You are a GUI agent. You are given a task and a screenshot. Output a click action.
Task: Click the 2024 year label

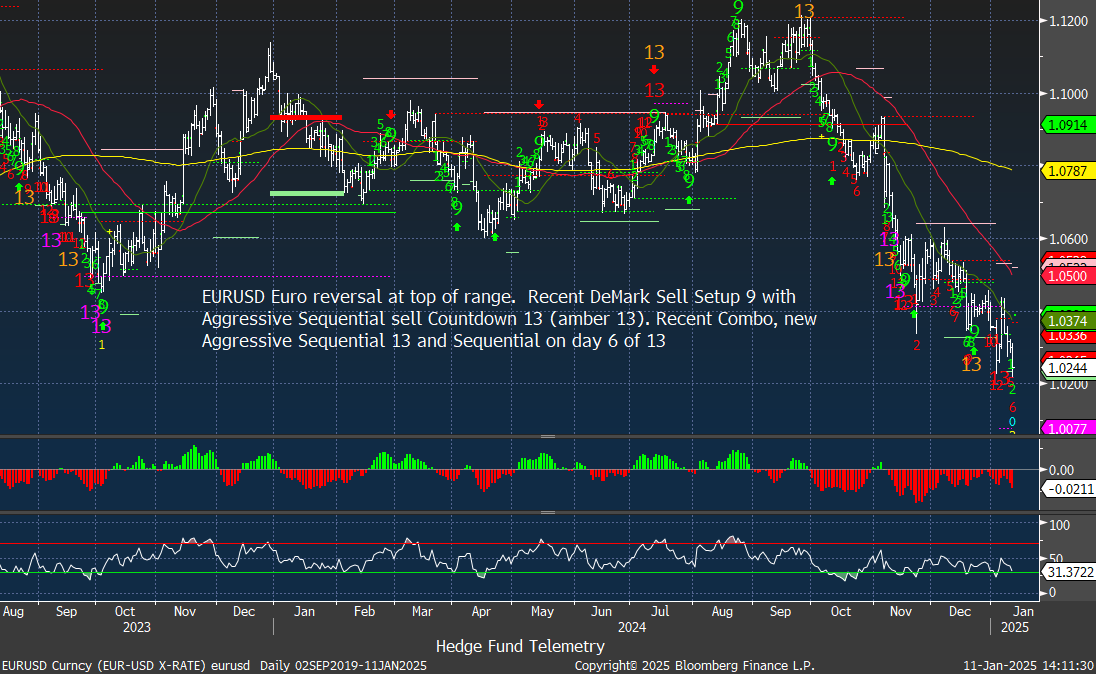pos(632,627)
